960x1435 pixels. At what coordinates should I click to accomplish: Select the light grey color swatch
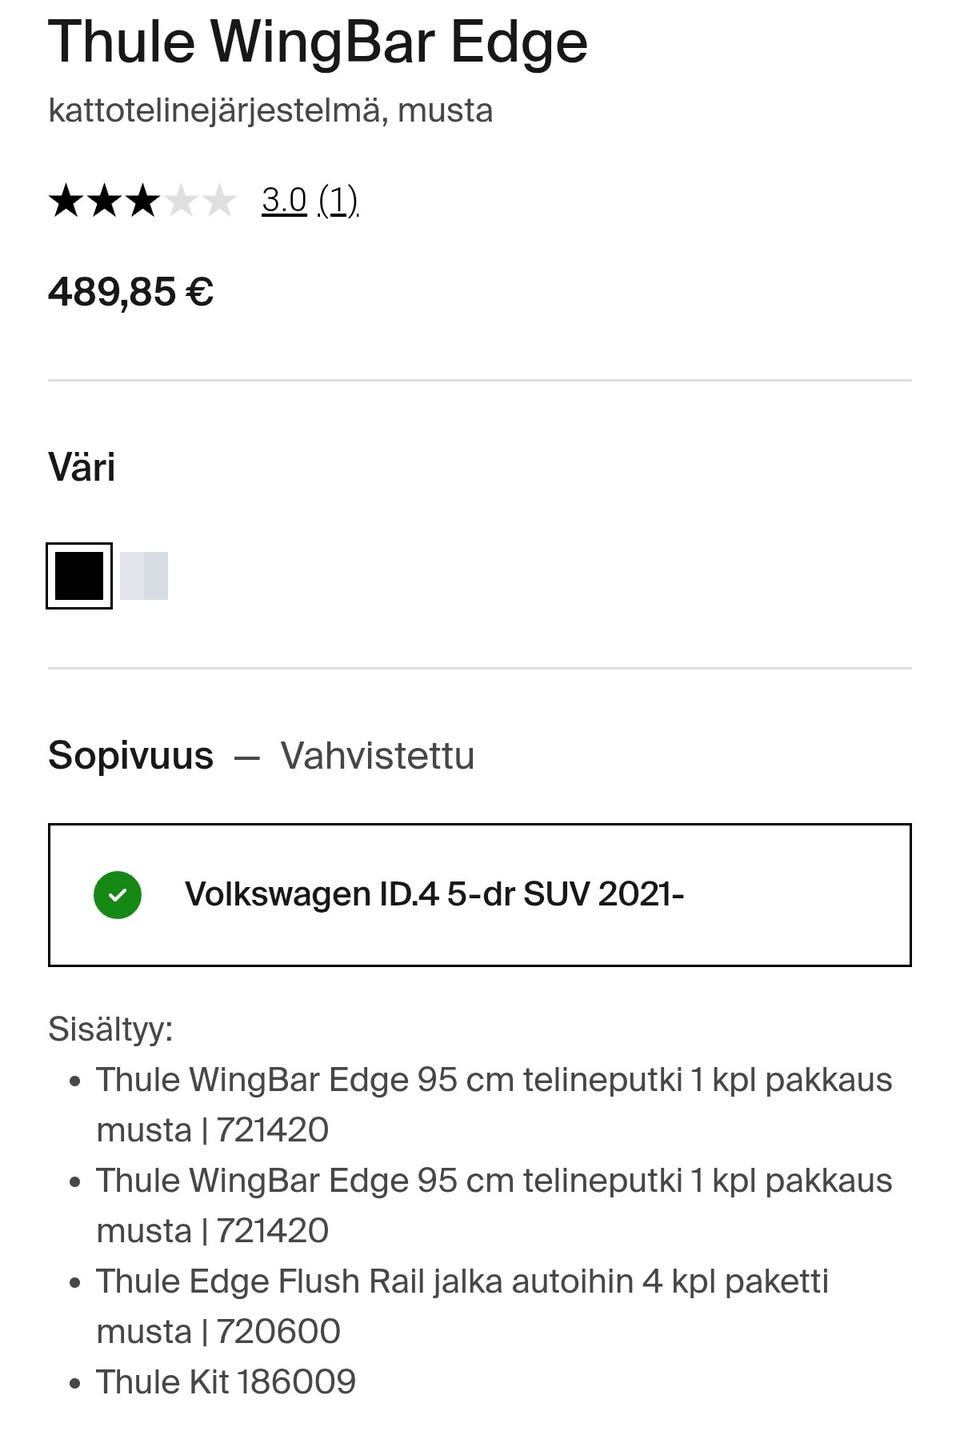pos(144,576)
